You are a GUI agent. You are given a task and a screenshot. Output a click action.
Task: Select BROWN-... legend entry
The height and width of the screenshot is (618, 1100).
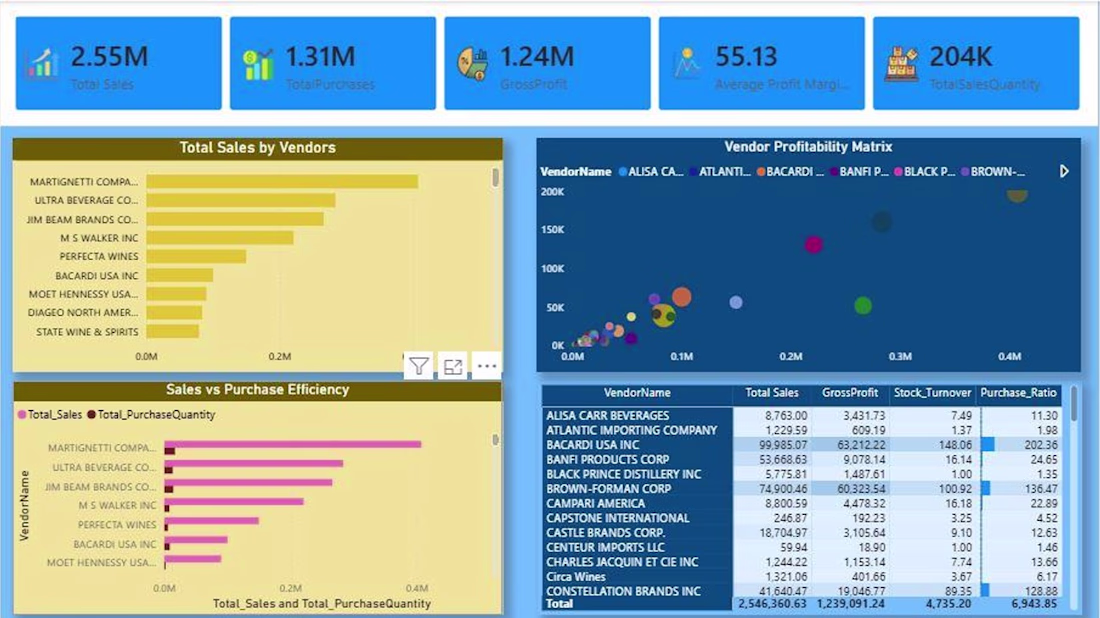tap(993, 171)
